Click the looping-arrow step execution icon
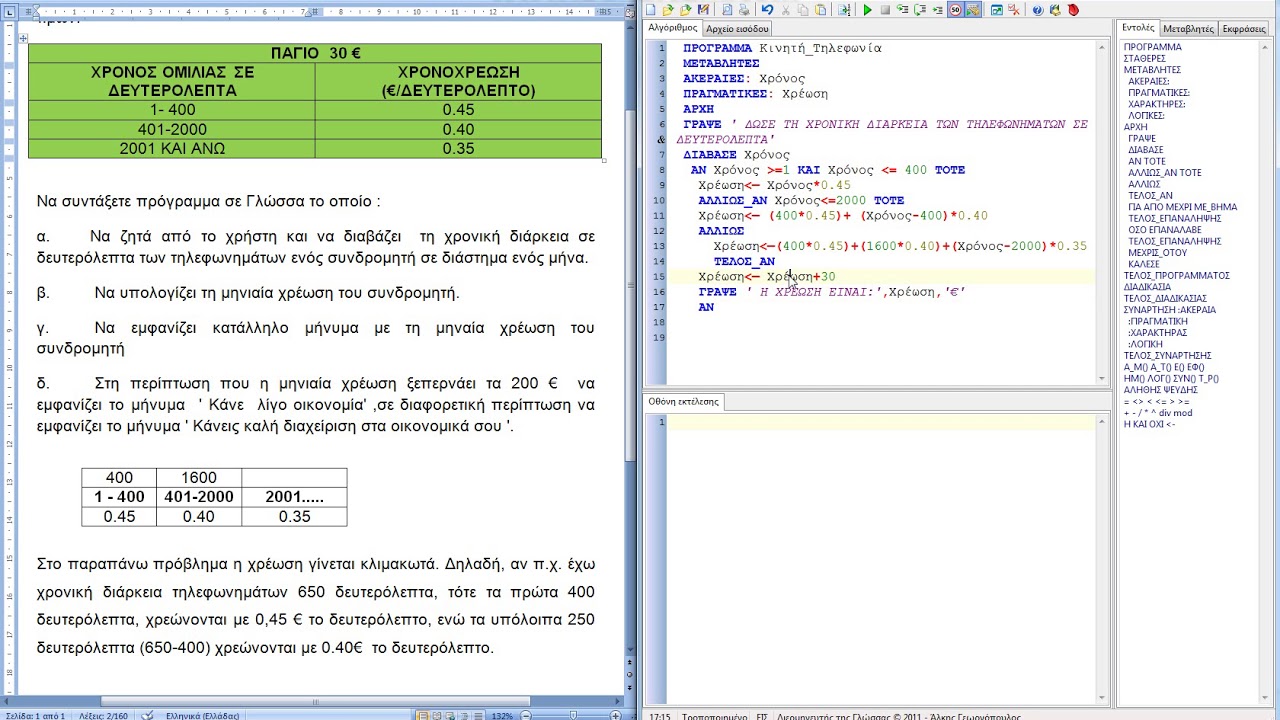The height and width of the screenshot is (720, 1280). tap(920, 10)
